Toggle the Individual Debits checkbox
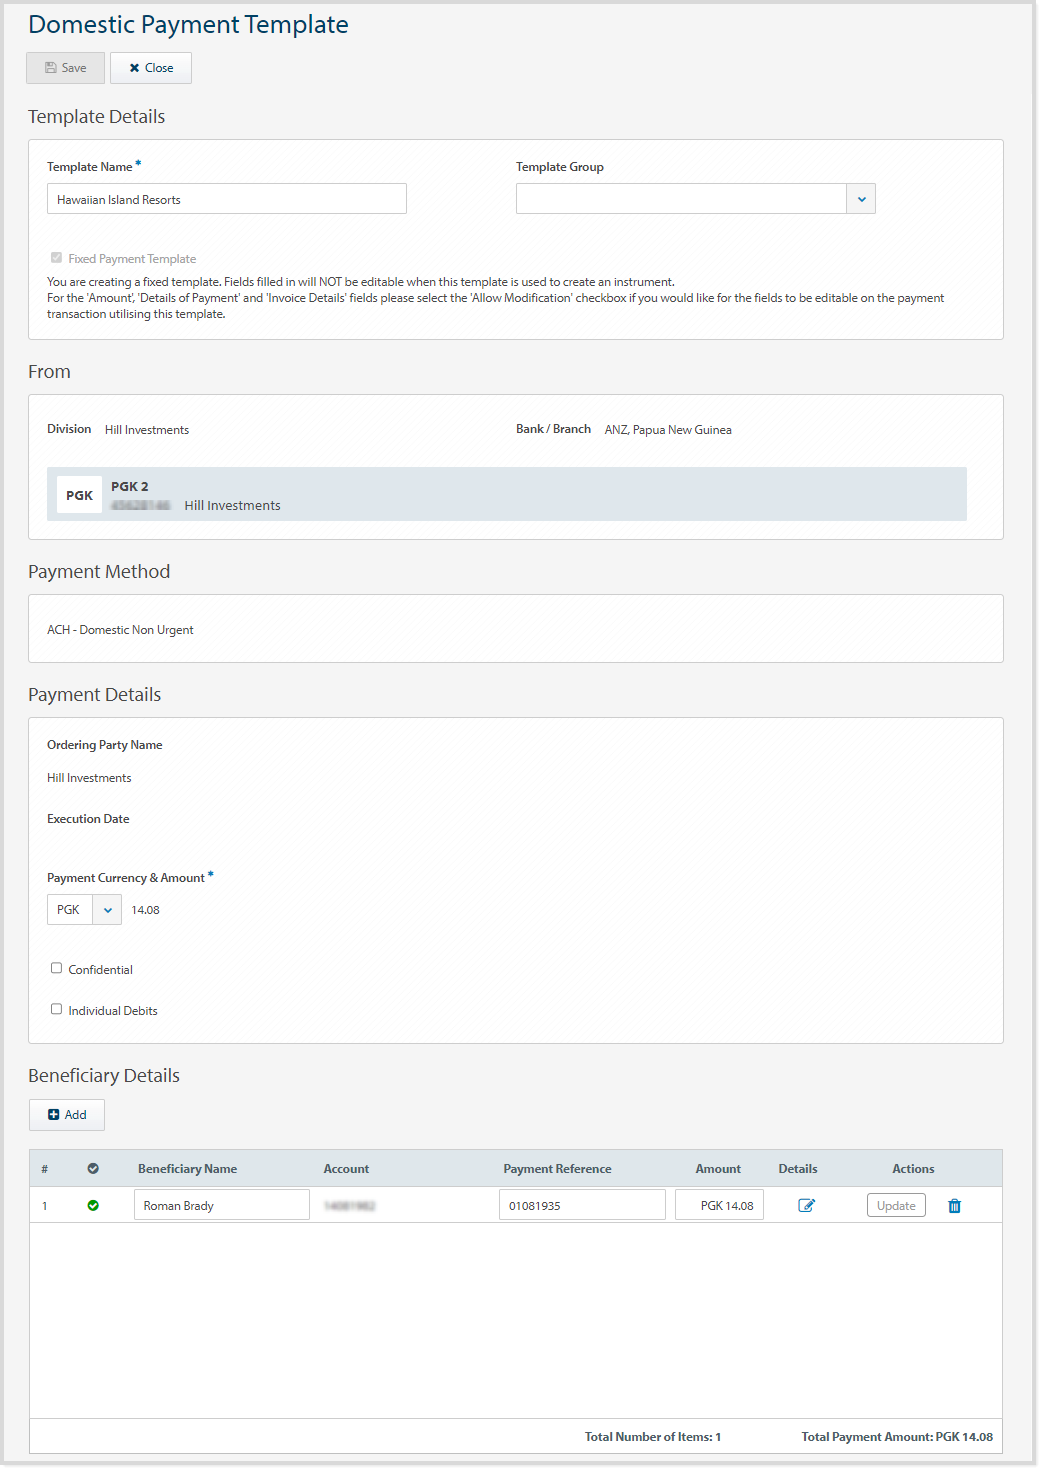This screenshot has height=1471, width=1042. [56, 1008]
